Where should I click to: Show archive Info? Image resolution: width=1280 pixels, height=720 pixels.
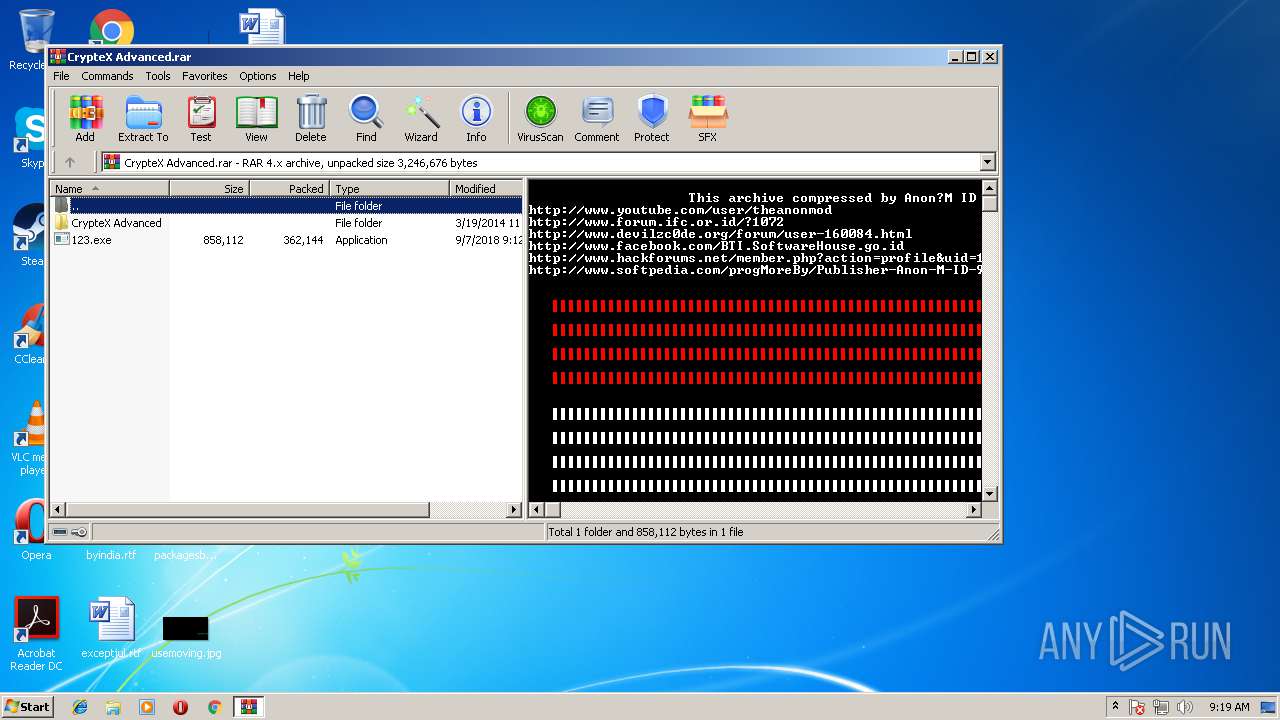[x=476, y=119]
